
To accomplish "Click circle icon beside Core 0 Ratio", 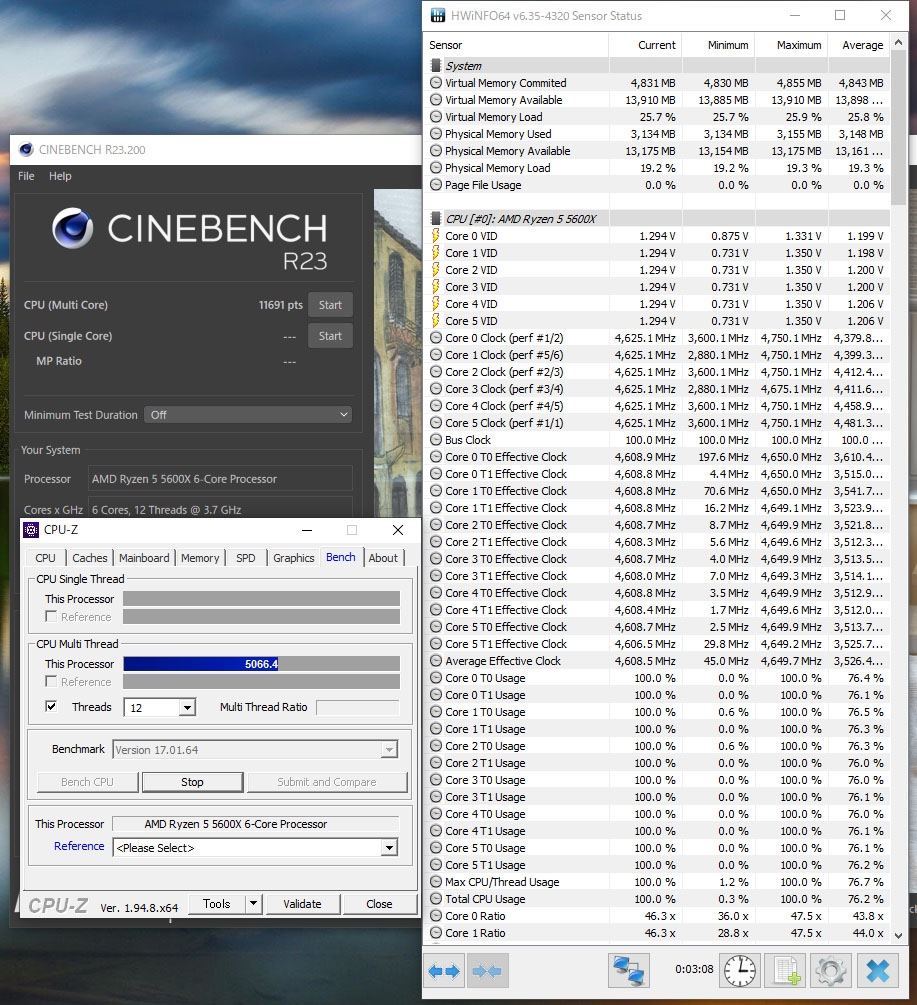I will click(x=436, y=916).
